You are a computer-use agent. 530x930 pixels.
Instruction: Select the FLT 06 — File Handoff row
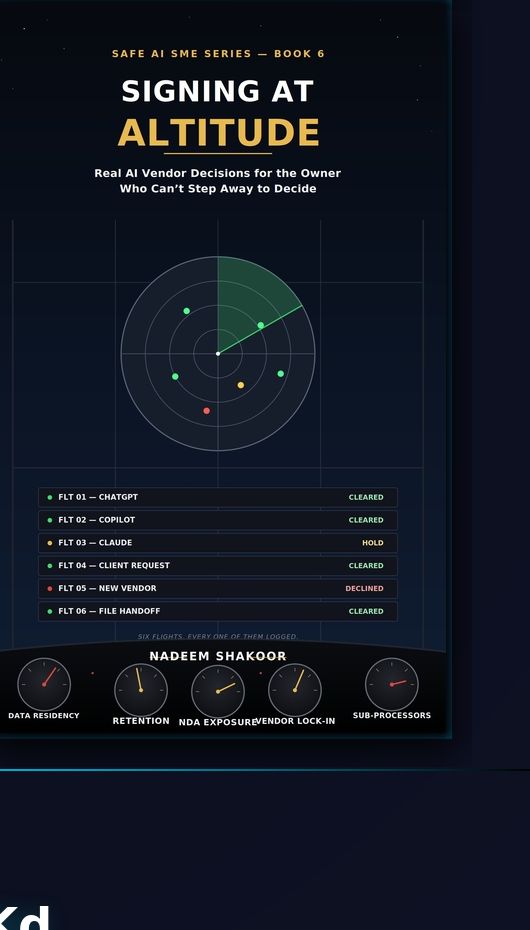coord(218,611)
